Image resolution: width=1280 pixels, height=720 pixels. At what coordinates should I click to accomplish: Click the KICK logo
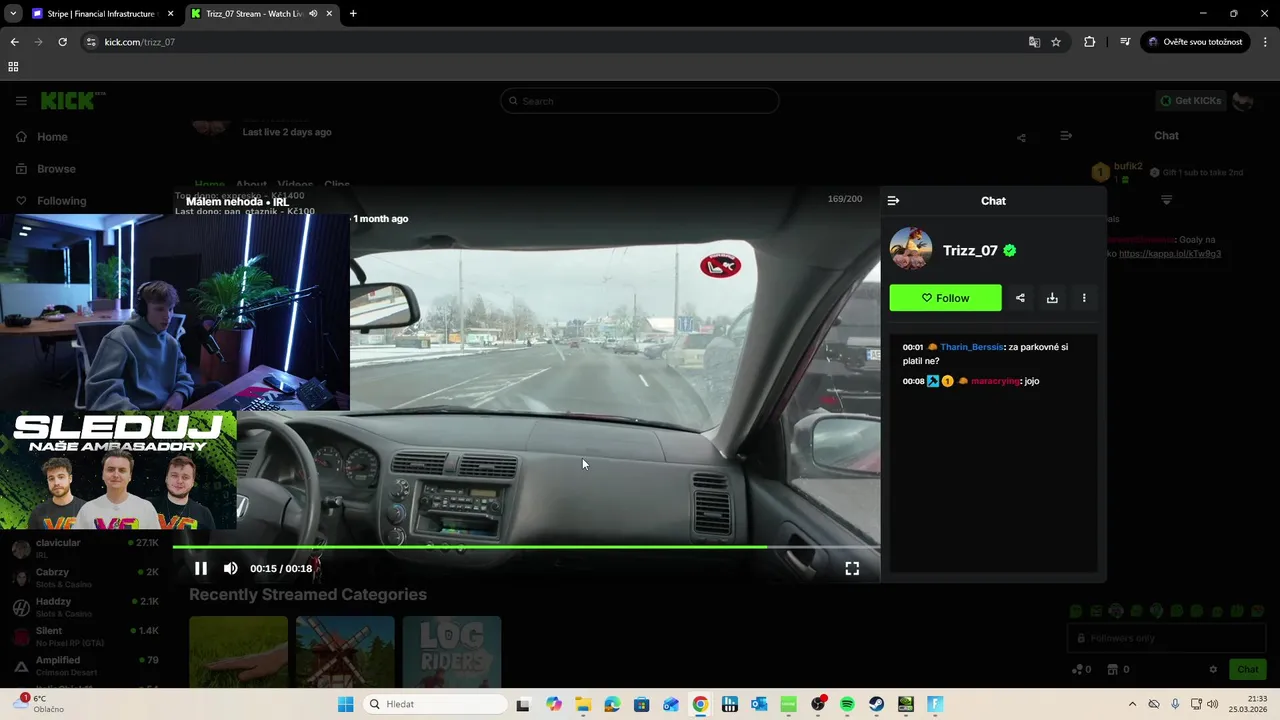point(73,101)
